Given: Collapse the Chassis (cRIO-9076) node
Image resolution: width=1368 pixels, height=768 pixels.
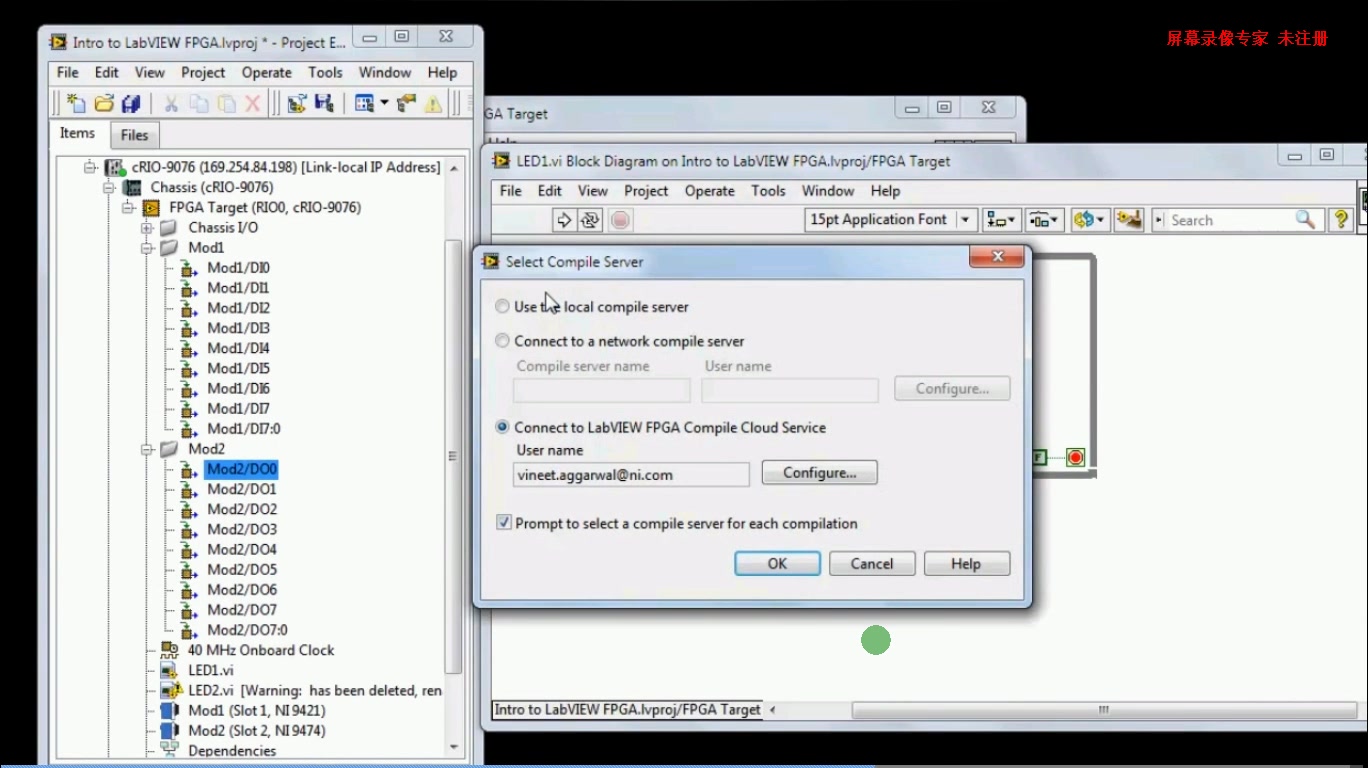Looking at the screenshot, I should tap(109, 187).
